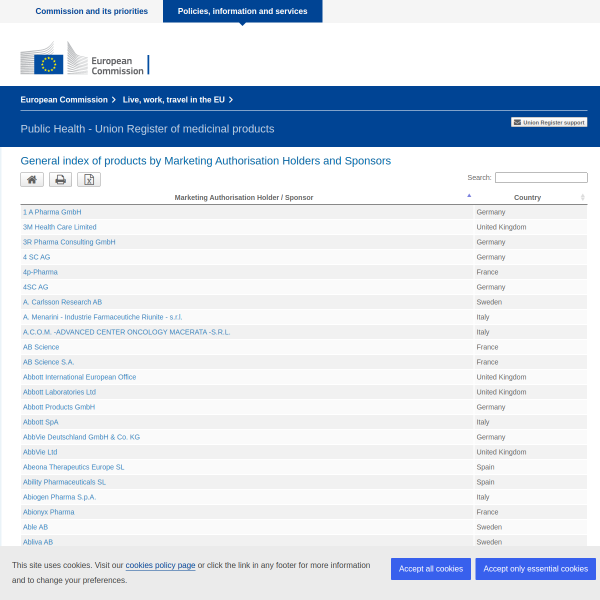Accept only essential cookies

click(535, 569)
